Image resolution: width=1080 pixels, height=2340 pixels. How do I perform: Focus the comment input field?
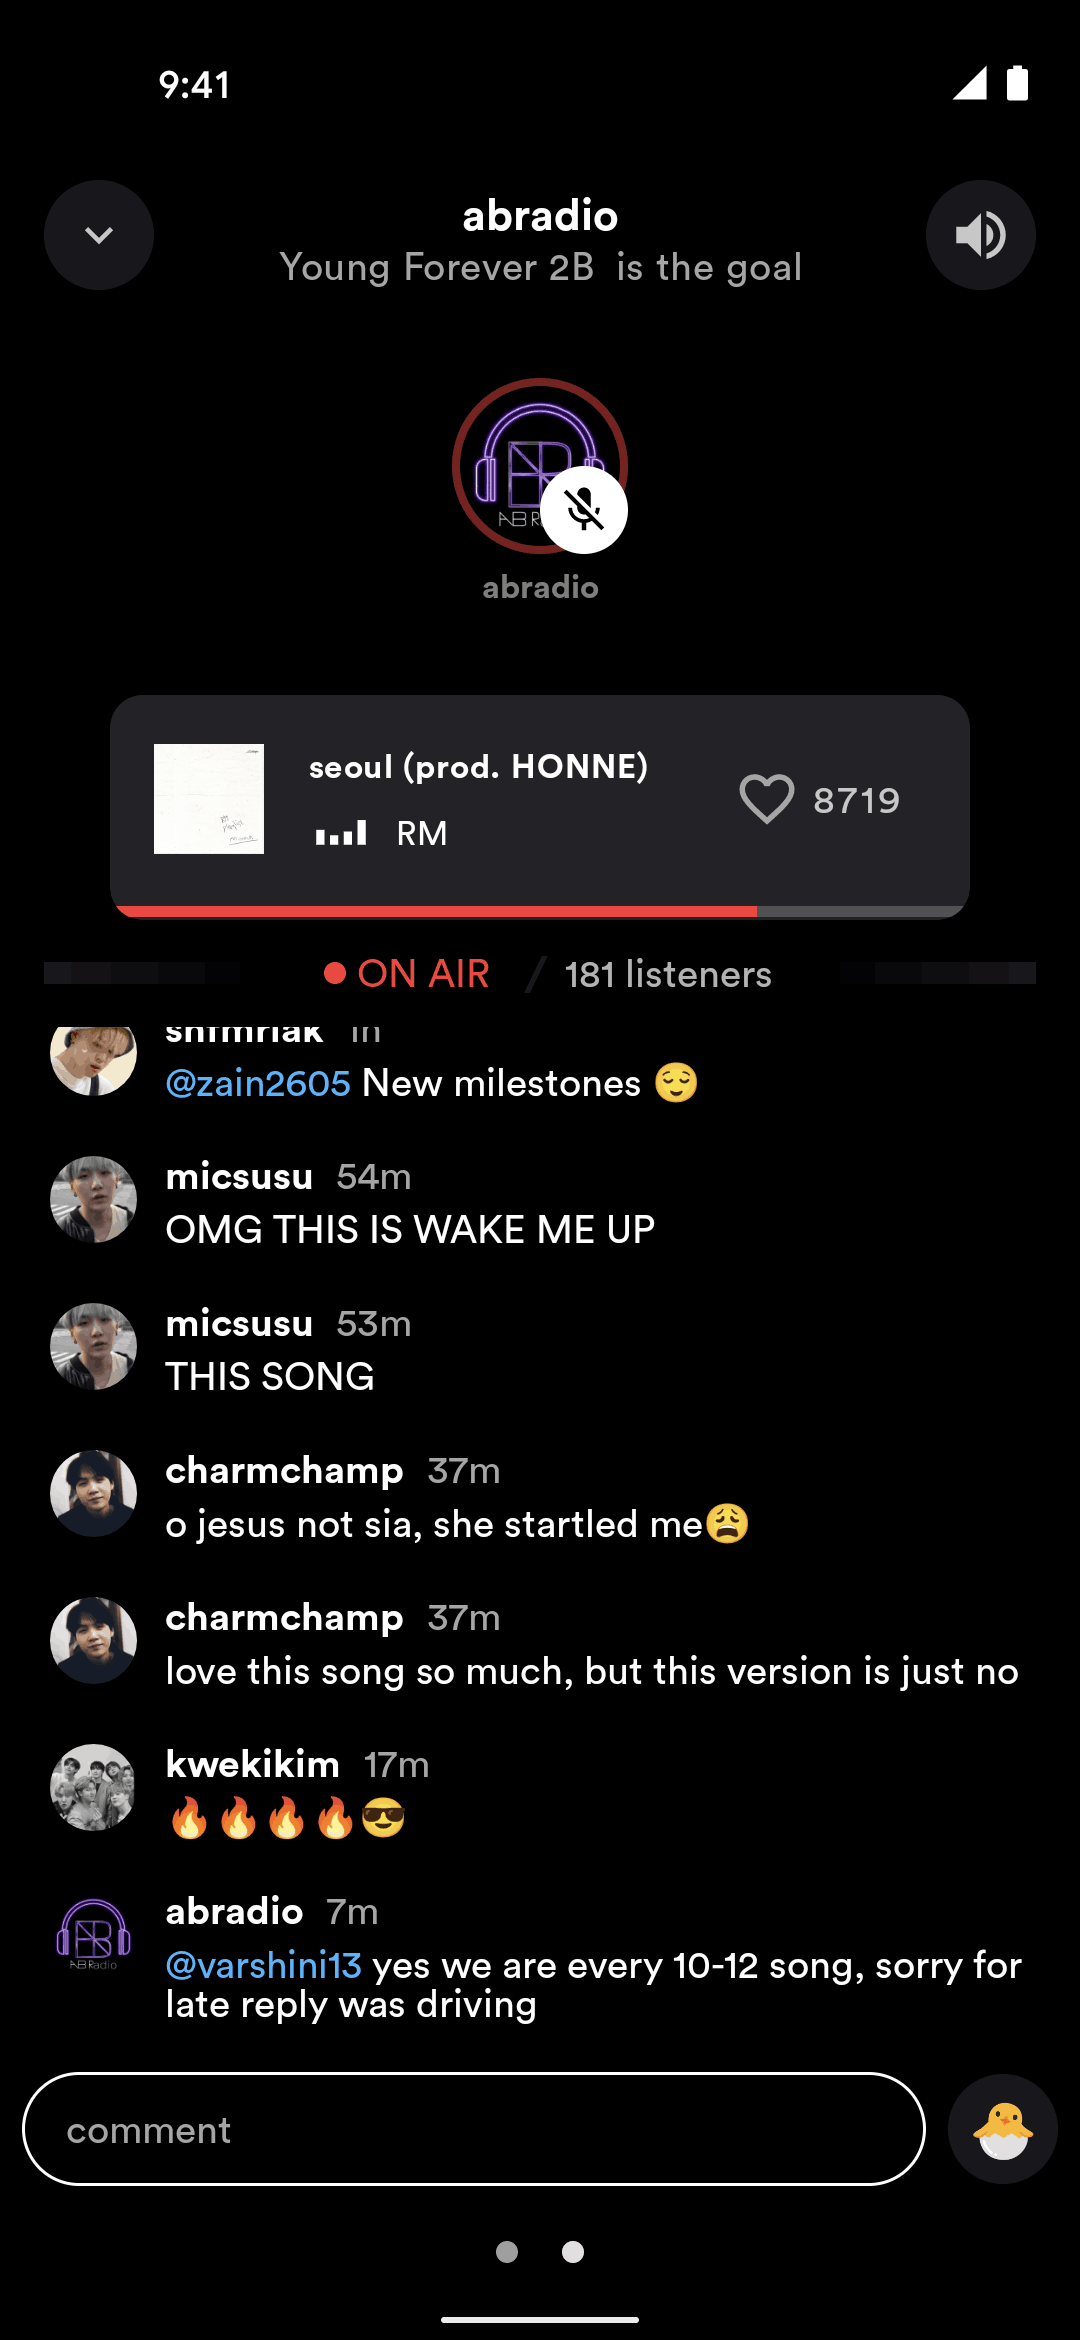pyautogui.click(x=474, y=2129)
